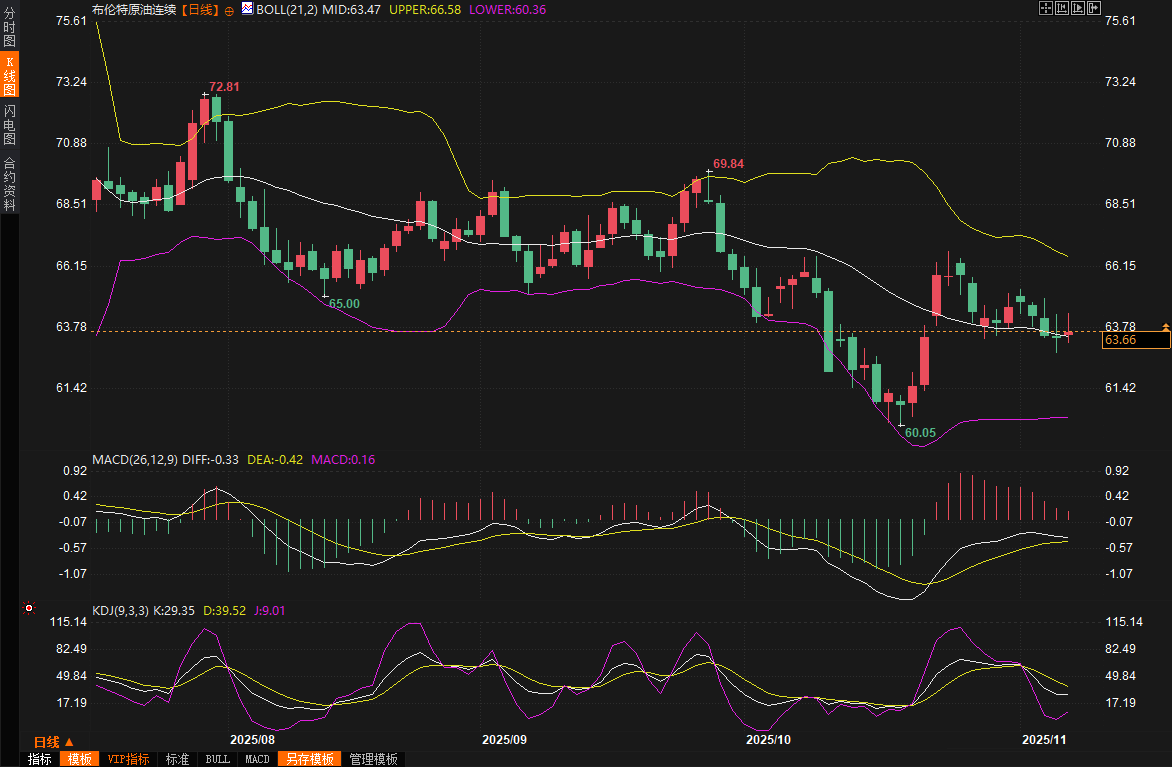This screenshot has height=767, width=1172.
Task: Click the 60.05 low price marker
Action: 920,432
